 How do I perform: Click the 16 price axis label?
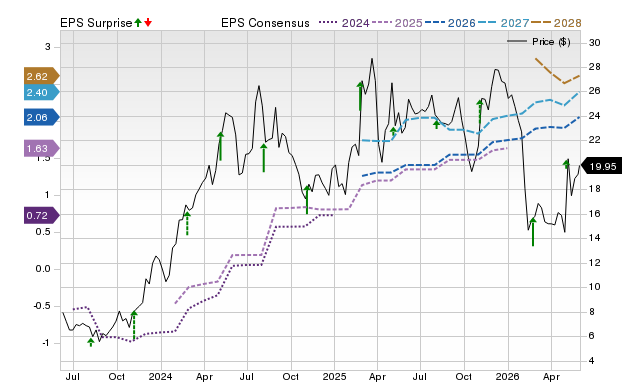pyautogui.click(x=594, y=213)
